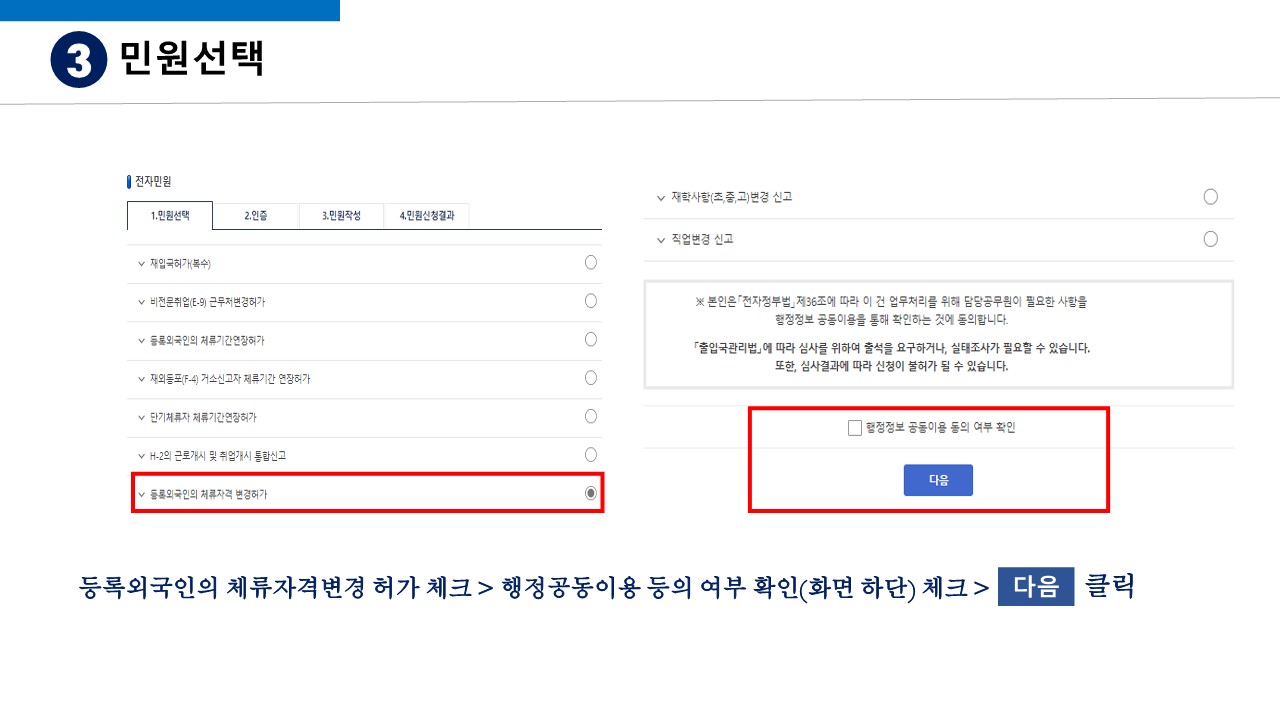
Task: Expand 재외동포(F-4) 거소신고자 체류기간 연장허가 chevron
Action: [141, 379]
